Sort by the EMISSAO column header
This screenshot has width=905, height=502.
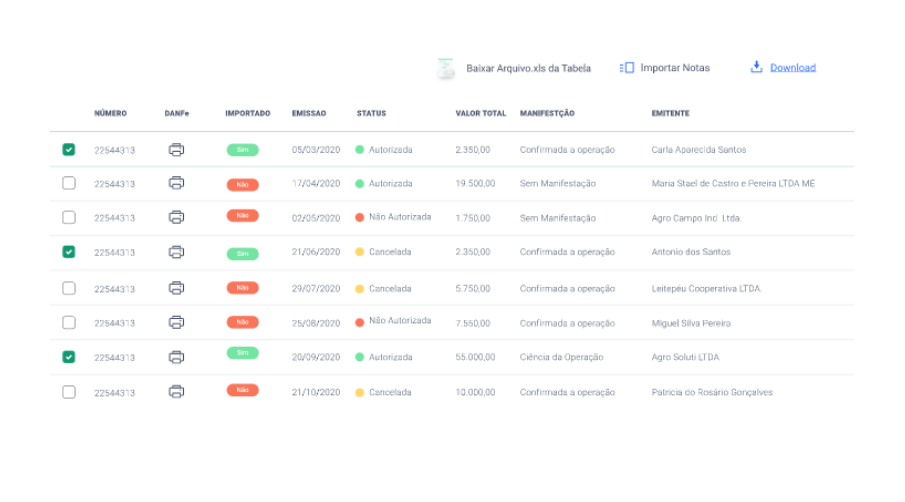pyautogui.click(x=309, y=114)
